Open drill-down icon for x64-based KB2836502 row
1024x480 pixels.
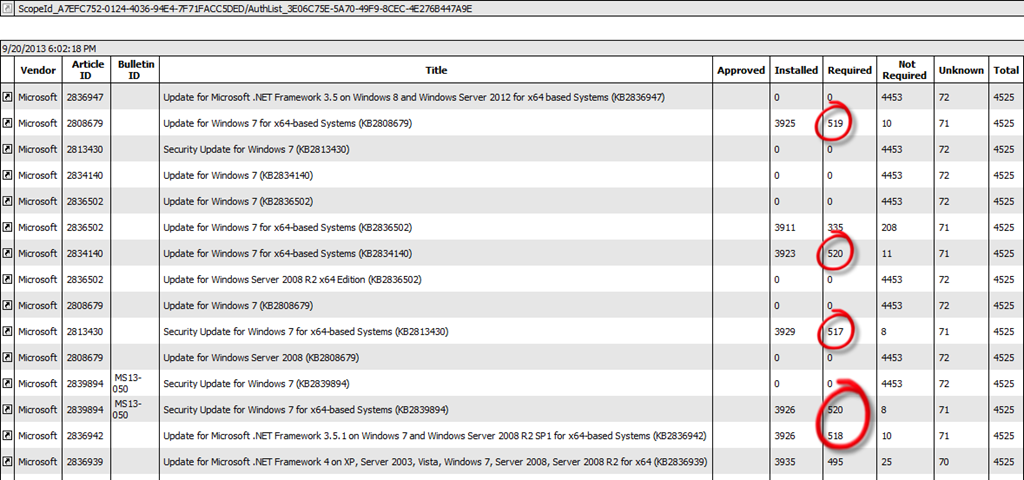point(8,227)
